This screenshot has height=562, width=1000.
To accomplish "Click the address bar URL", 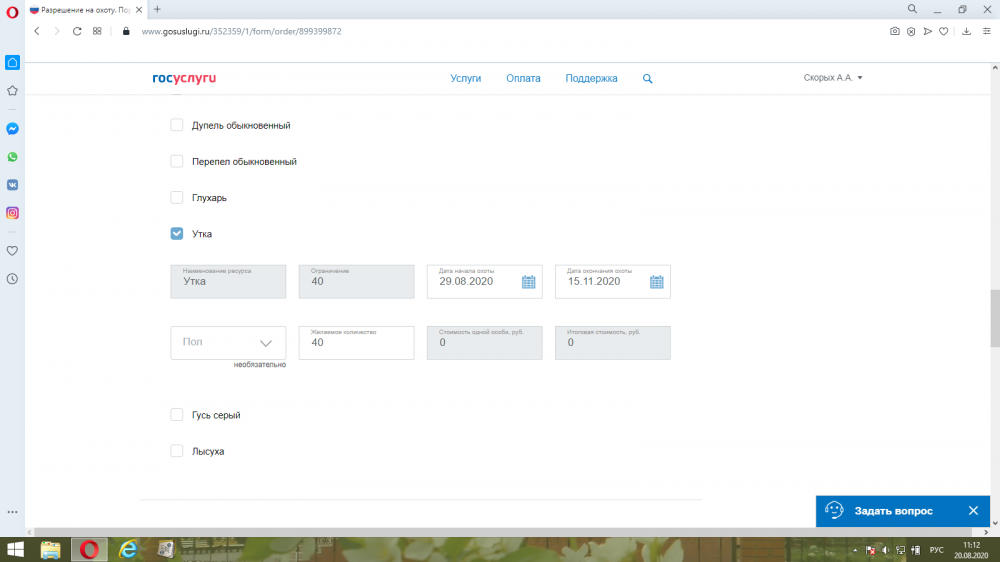I will click(x=241, y=31).
